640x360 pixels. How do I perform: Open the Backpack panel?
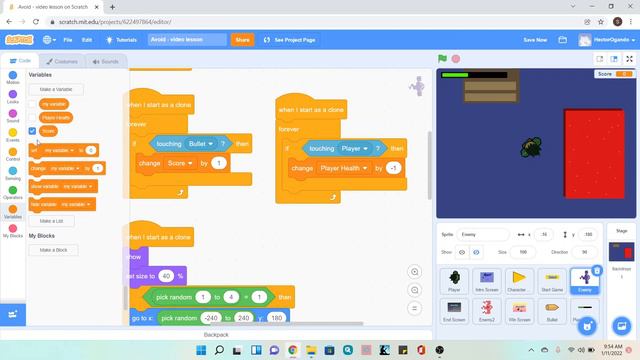[216, 335]
